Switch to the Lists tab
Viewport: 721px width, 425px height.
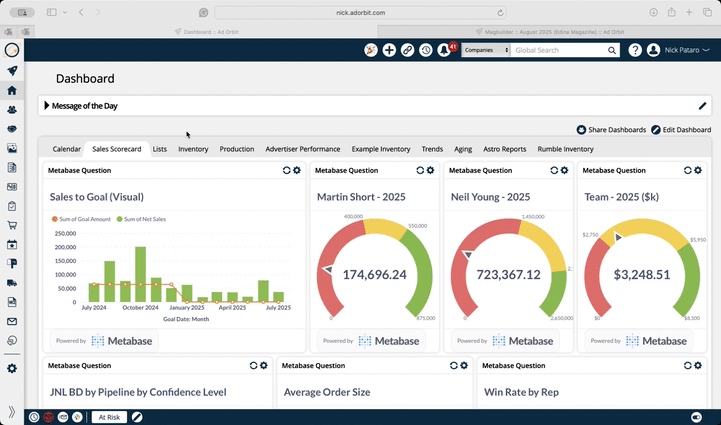pyautogui.click(x=160, y=149)
